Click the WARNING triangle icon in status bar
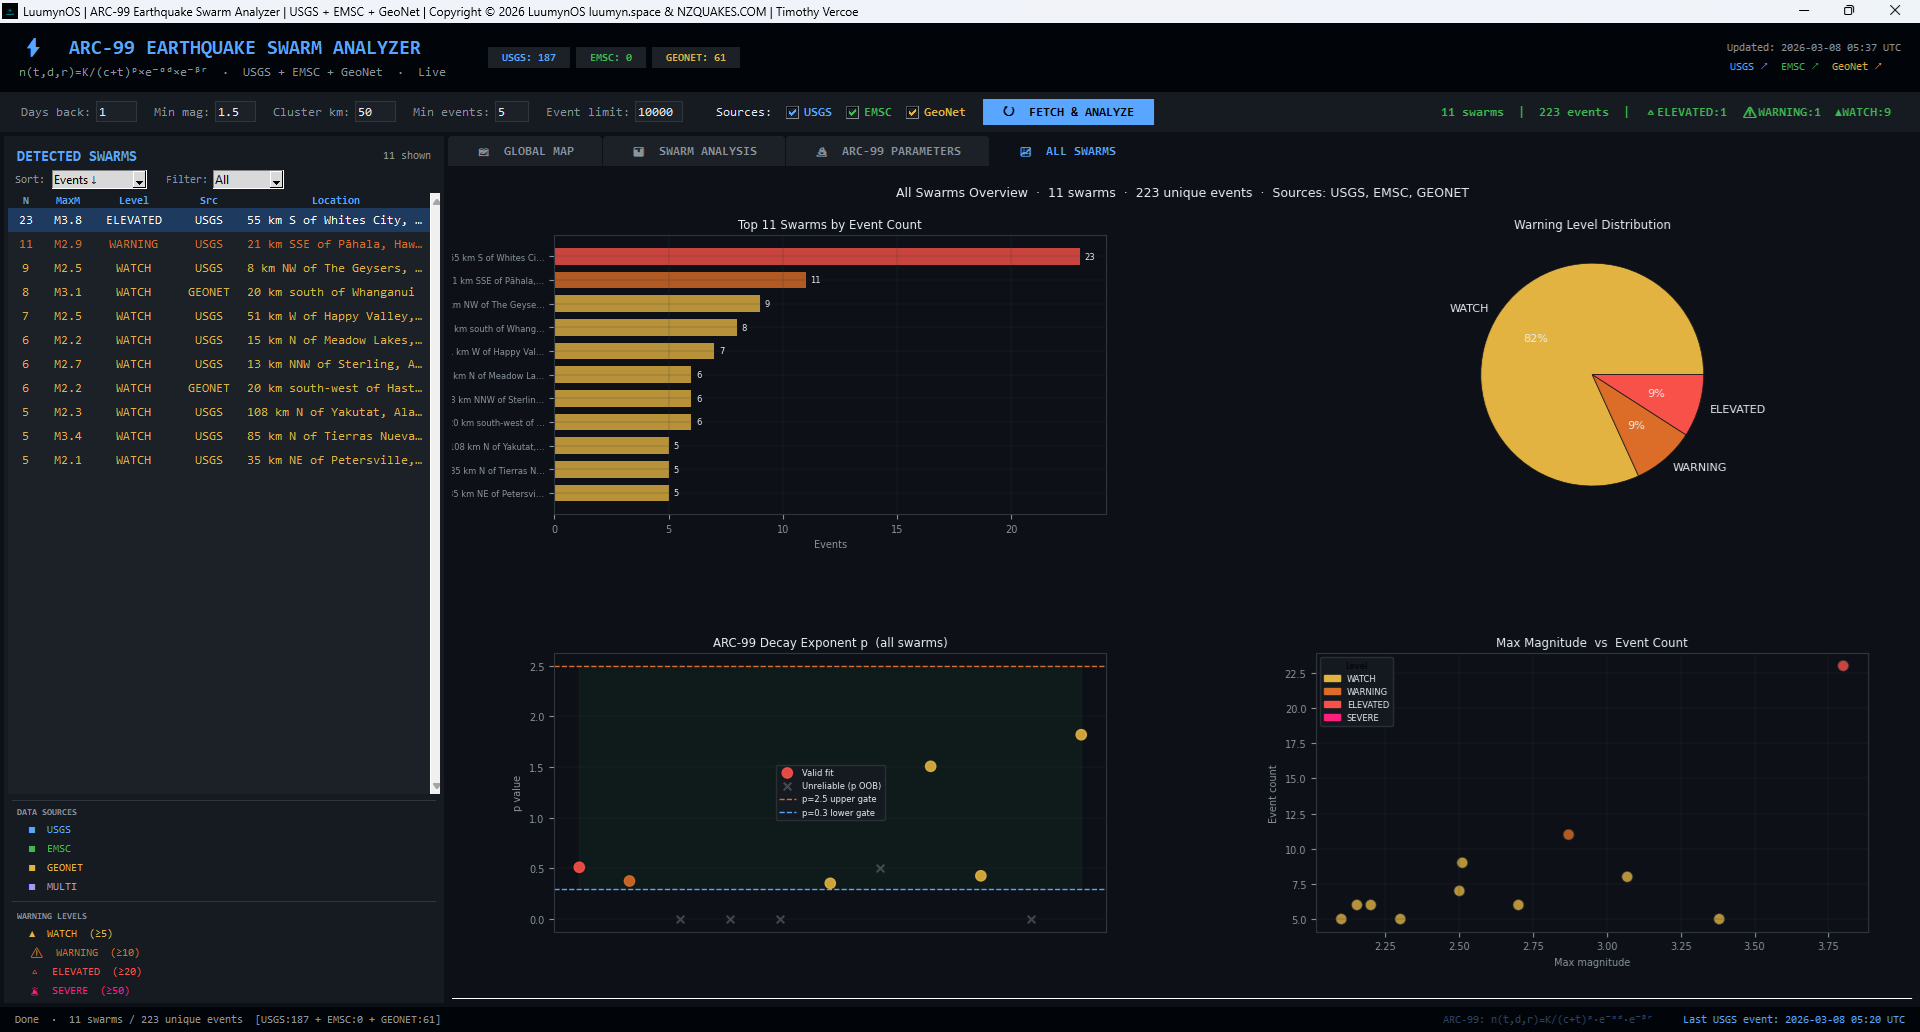Viewport: 1920px width, 1032px height. click(x=1749, y=112)
